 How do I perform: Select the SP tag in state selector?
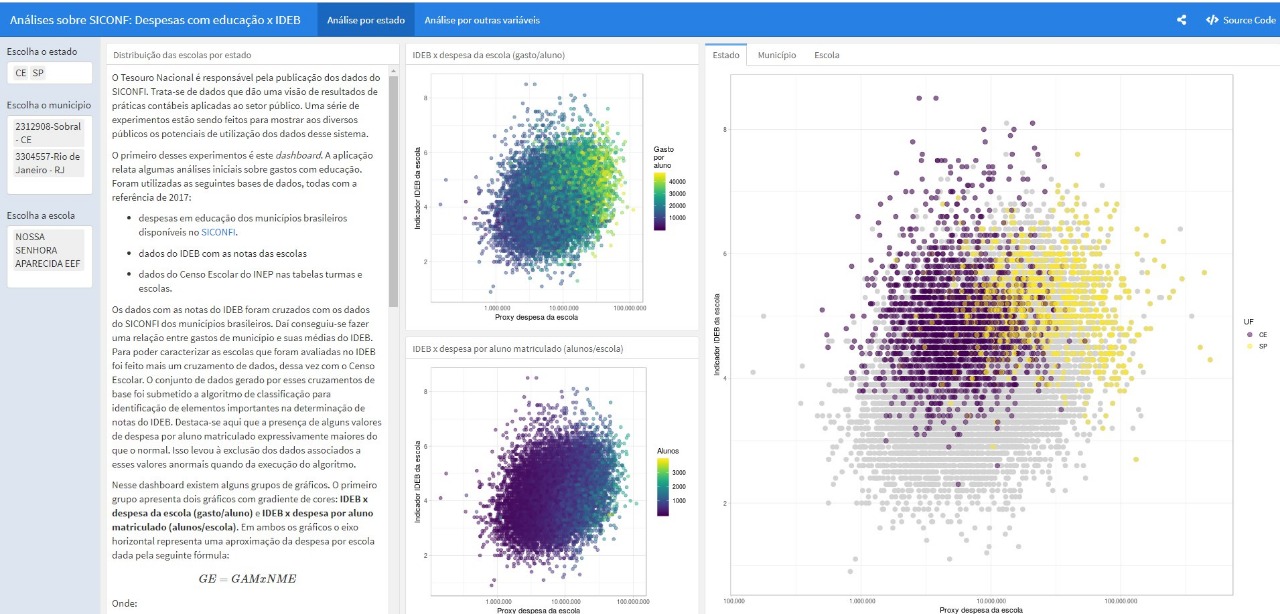(38, 73)
